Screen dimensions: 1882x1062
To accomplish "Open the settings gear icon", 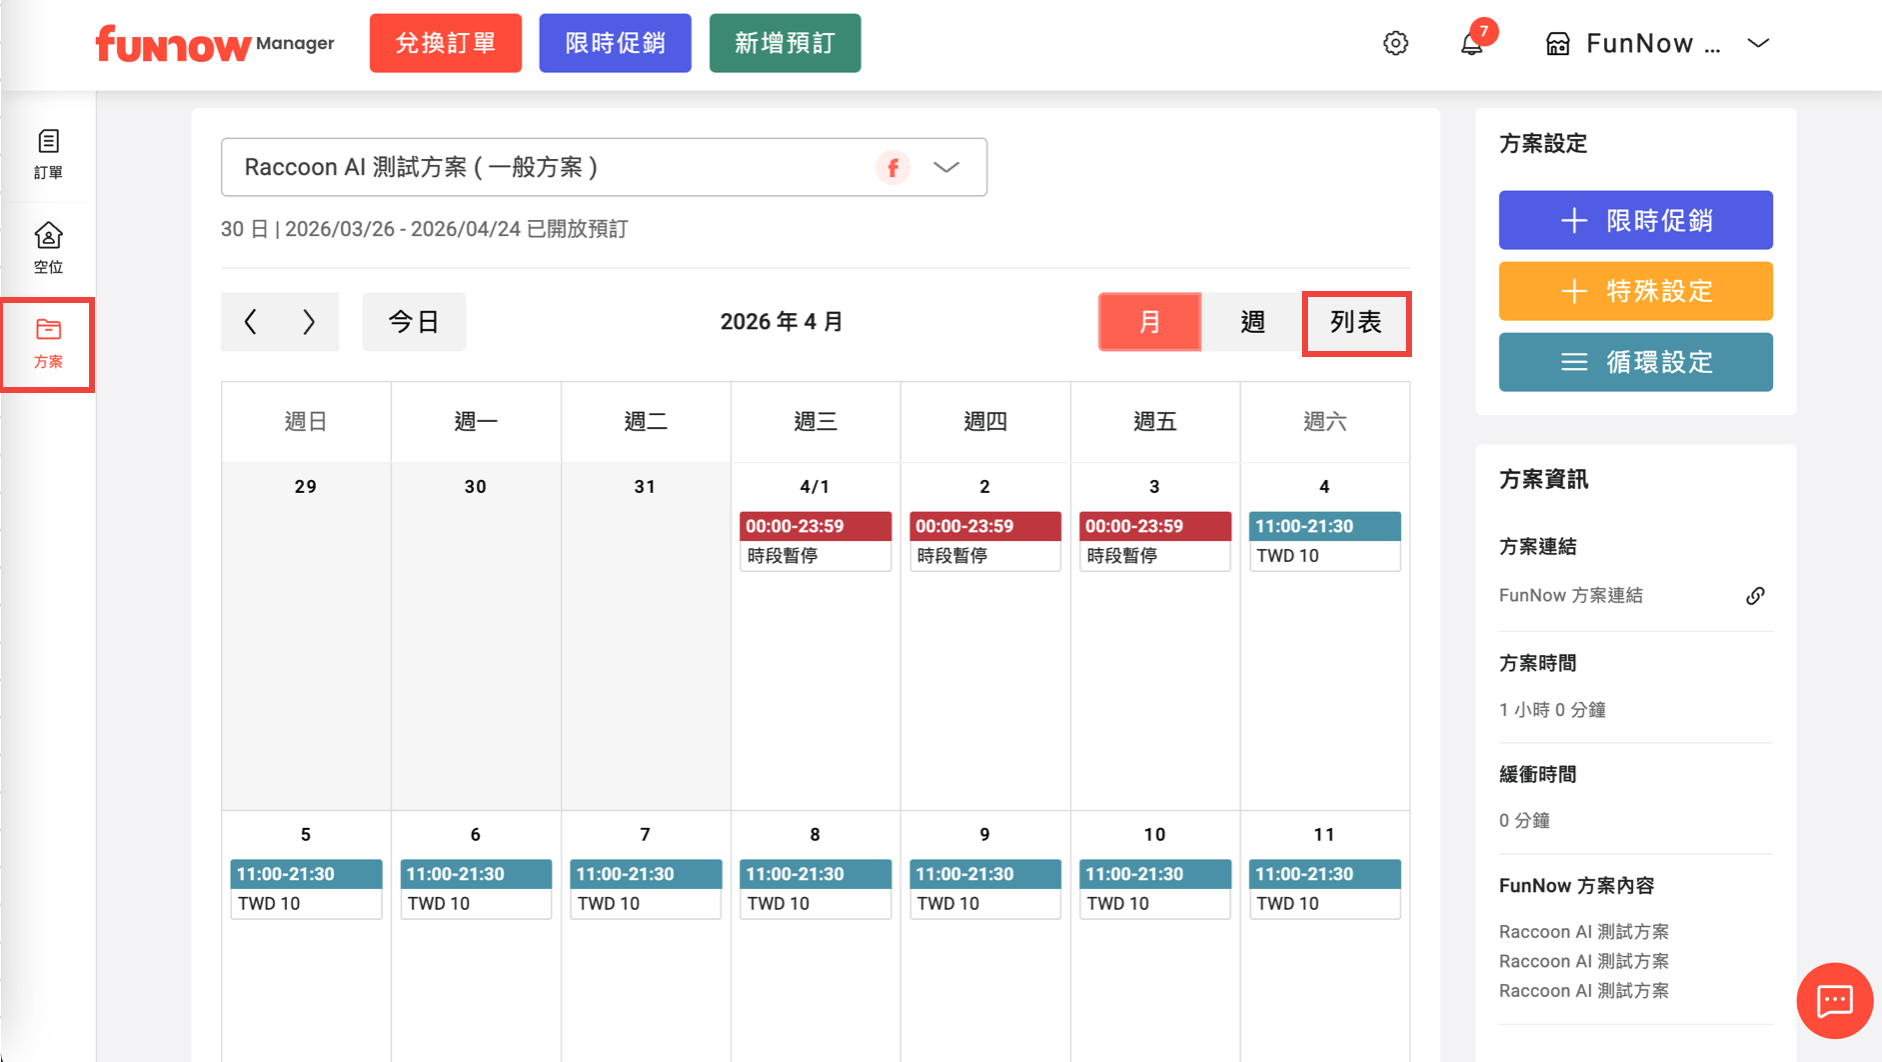I will click(x=1395, y=43).
